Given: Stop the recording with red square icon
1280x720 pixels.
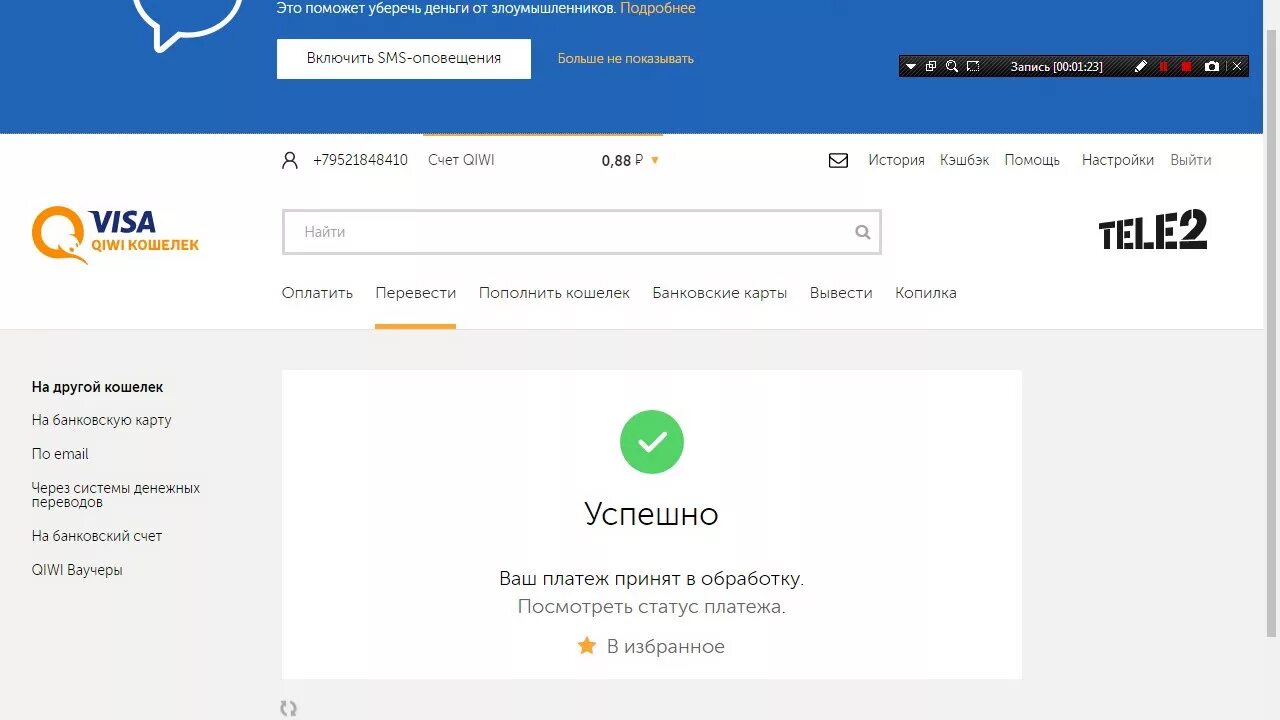Looking at the screenshot, I should [1187, 67].
